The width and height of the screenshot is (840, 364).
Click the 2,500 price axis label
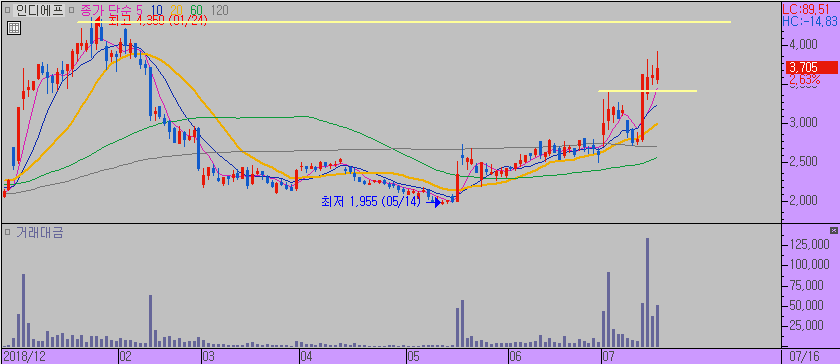pyautogui.click(x=804, y=162)
